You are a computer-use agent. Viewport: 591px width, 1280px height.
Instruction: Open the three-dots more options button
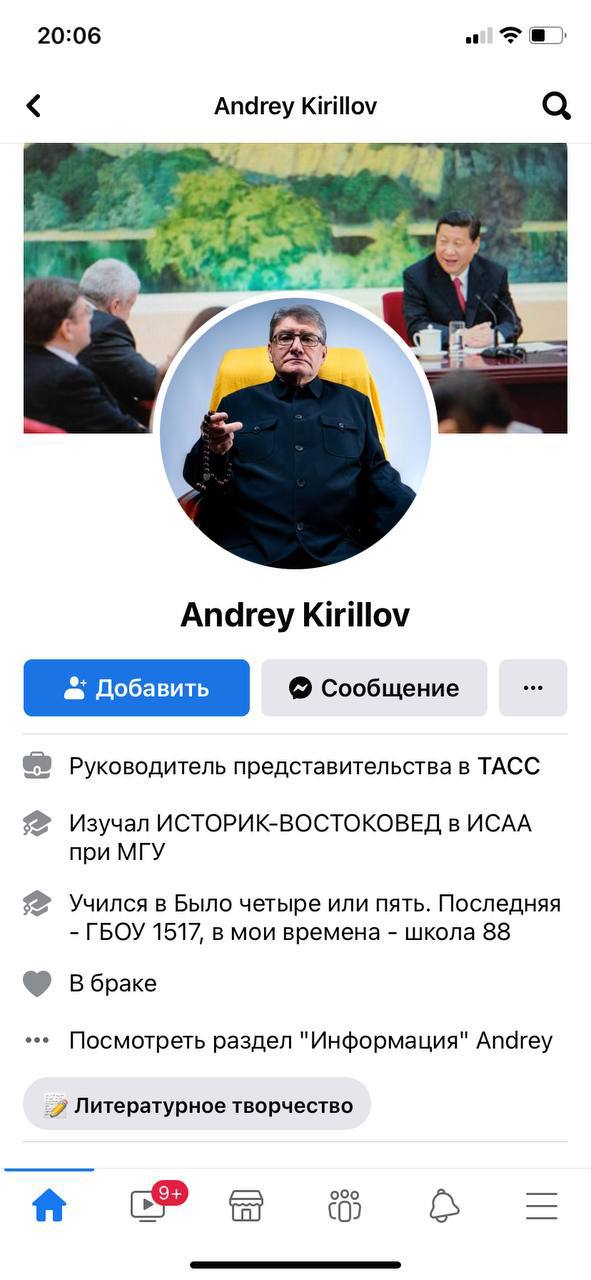pos(533,688)
